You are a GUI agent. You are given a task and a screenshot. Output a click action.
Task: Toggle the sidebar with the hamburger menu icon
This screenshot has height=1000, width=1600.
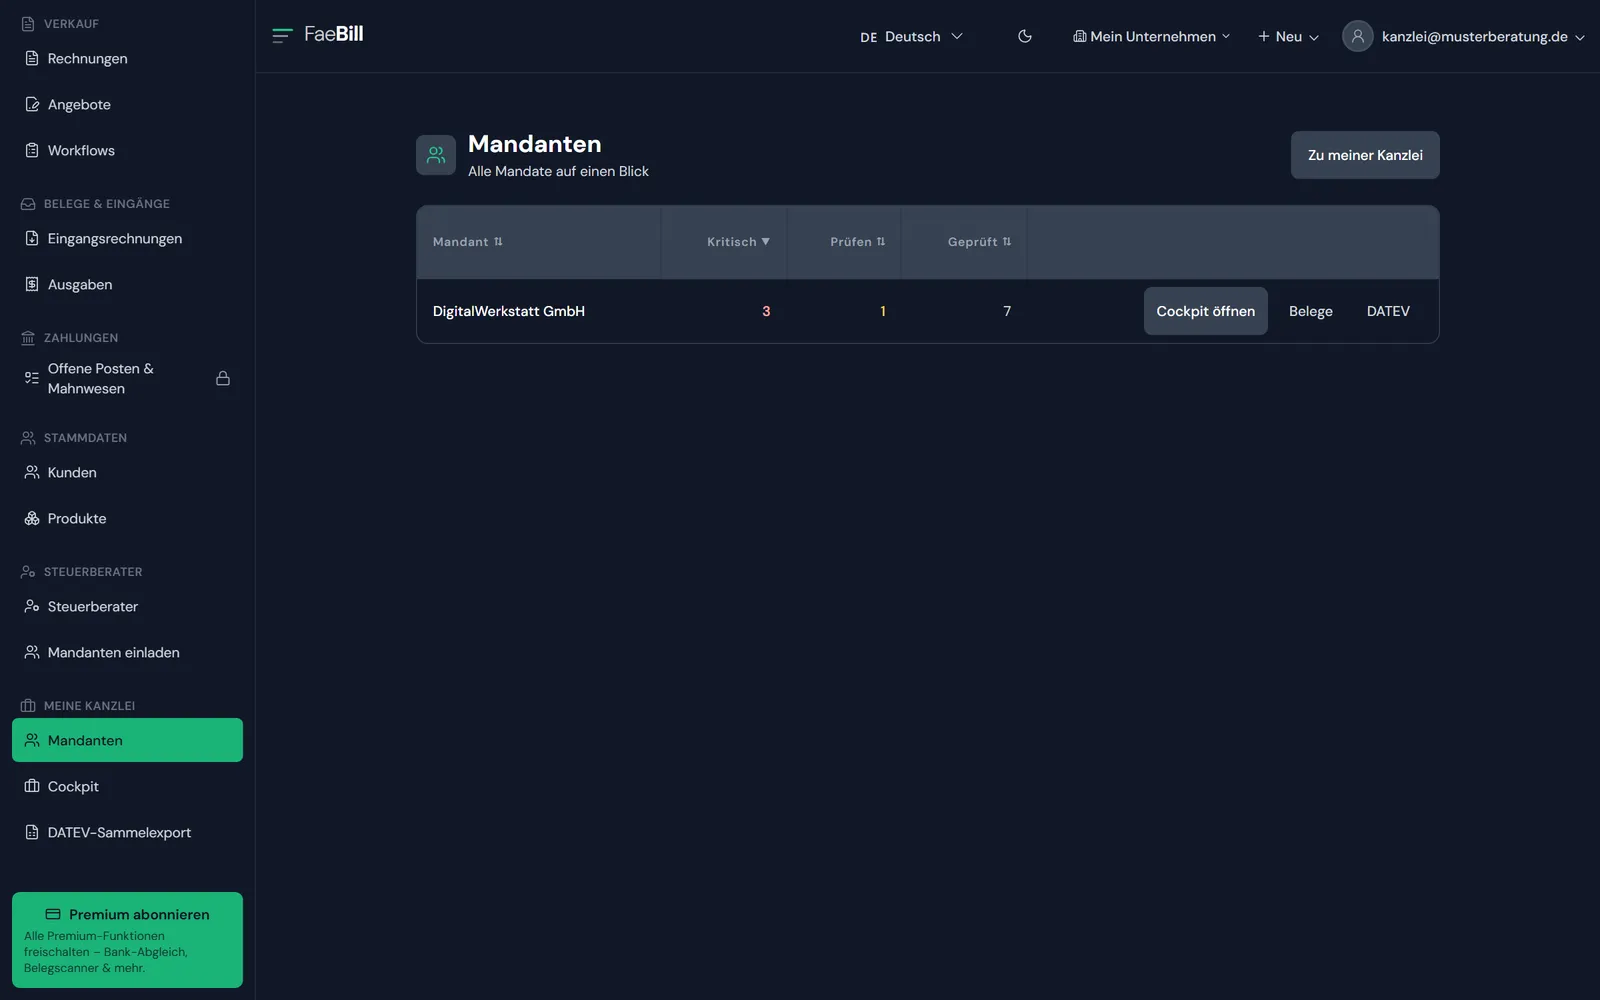[x=282, y=35]
